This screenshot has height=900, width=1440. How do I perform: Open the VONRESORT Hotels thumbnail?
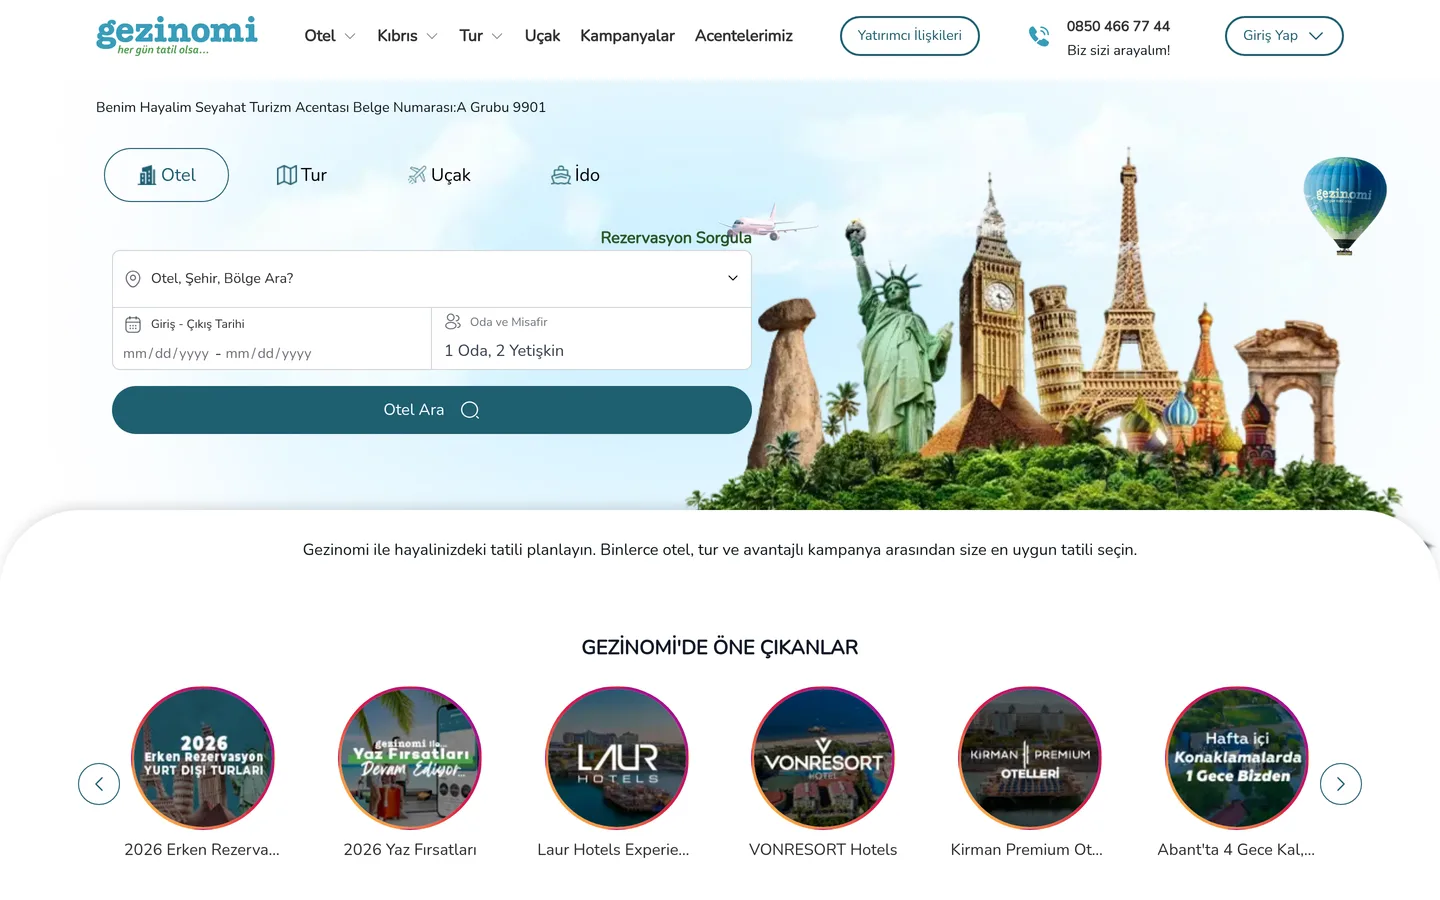pyautogui.click(x=823, y=758)
